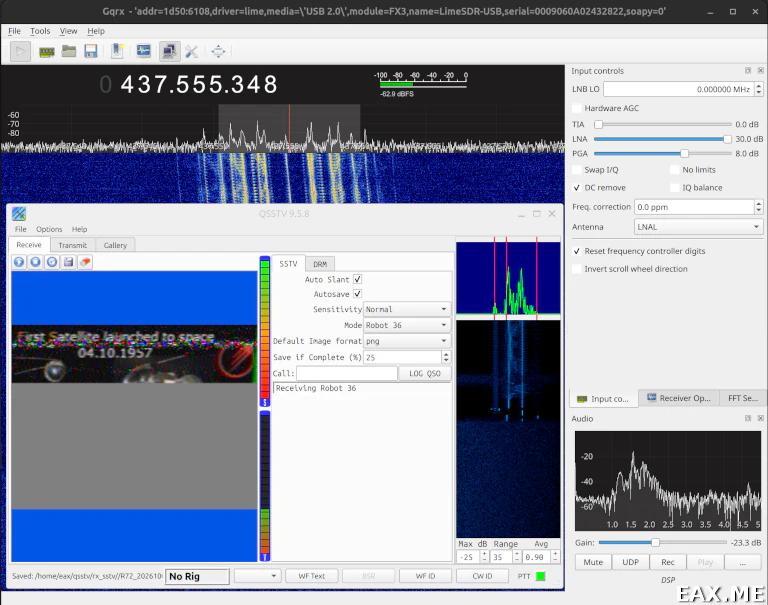Click the QSSTV resync clock icon
This screenshot has height=605, width=768.
pyautogui.click(x=52, y=262)
